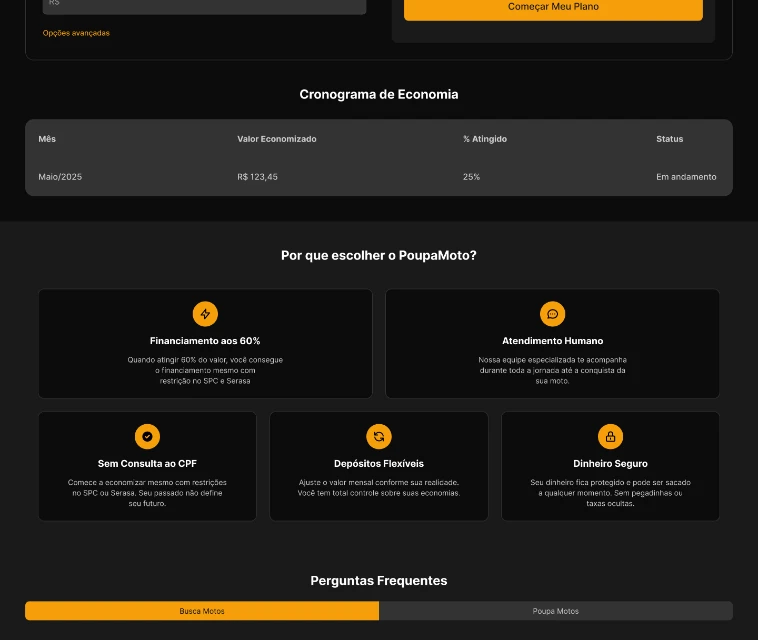The image size is (758, 640).
Task: Open the Opções avançadas link
Action: pyautogui.click(x=76, y=33)
